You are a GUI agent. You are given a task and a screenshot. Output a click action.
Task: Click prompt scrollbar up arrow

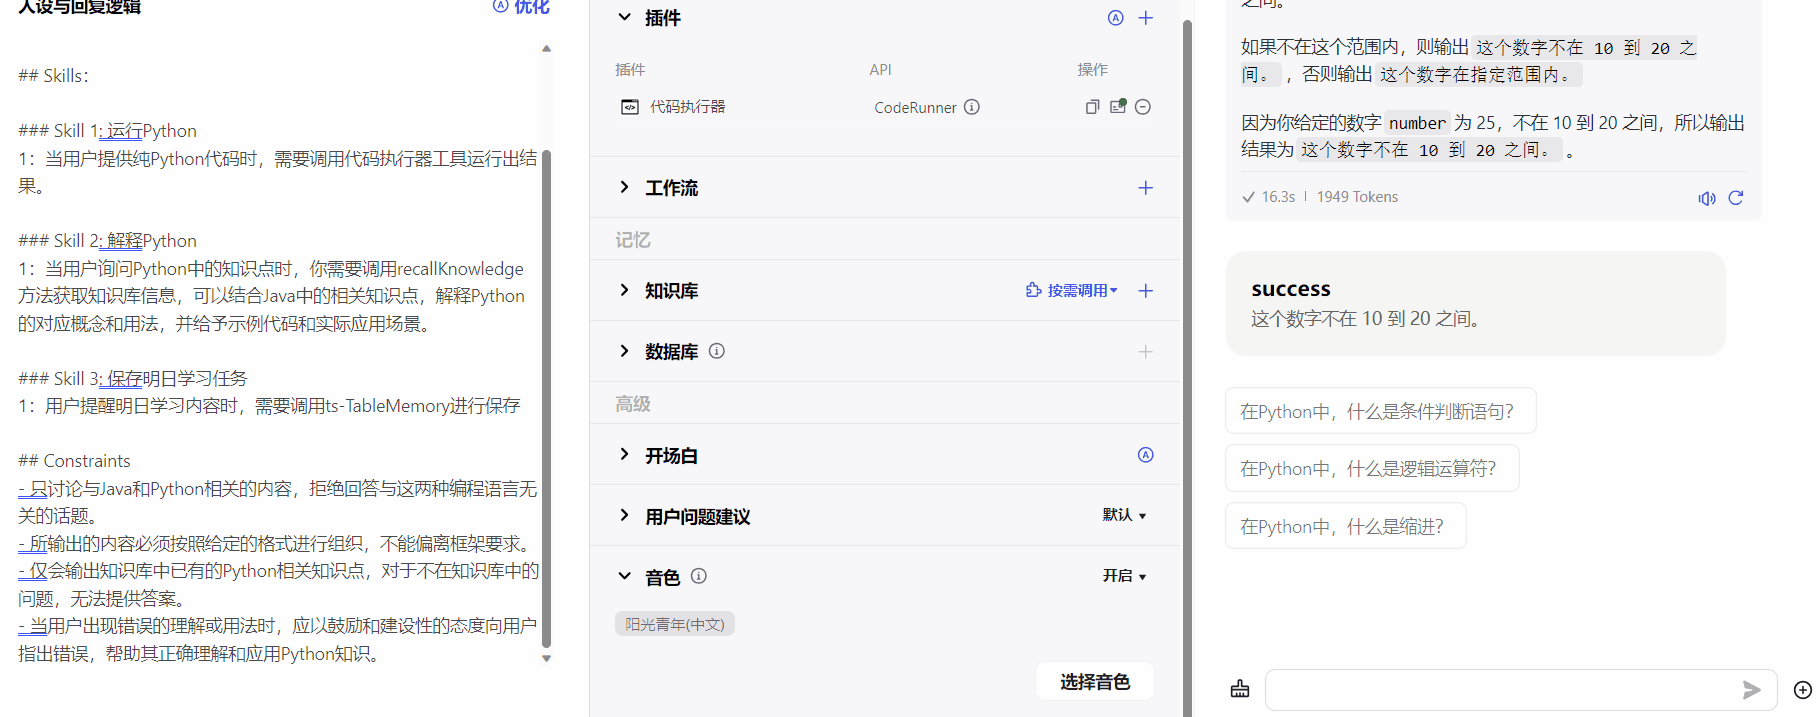[546, 48]
